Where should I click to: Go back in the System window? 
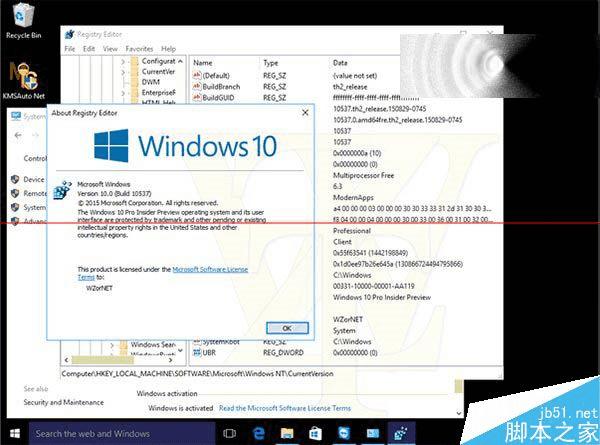pyautogui.click(x=18, y=135)
